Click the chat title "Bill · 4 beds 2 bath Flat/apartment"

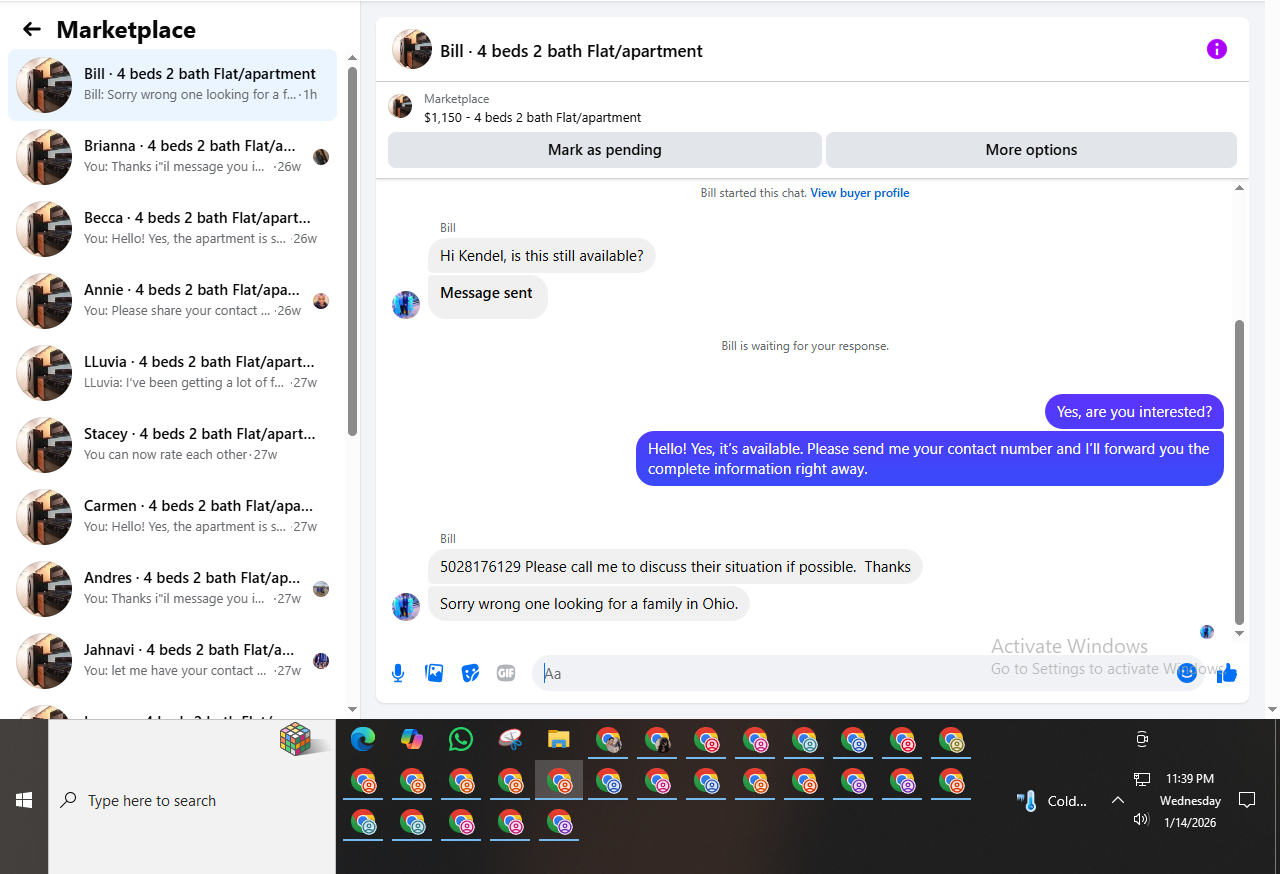(571, 51)
